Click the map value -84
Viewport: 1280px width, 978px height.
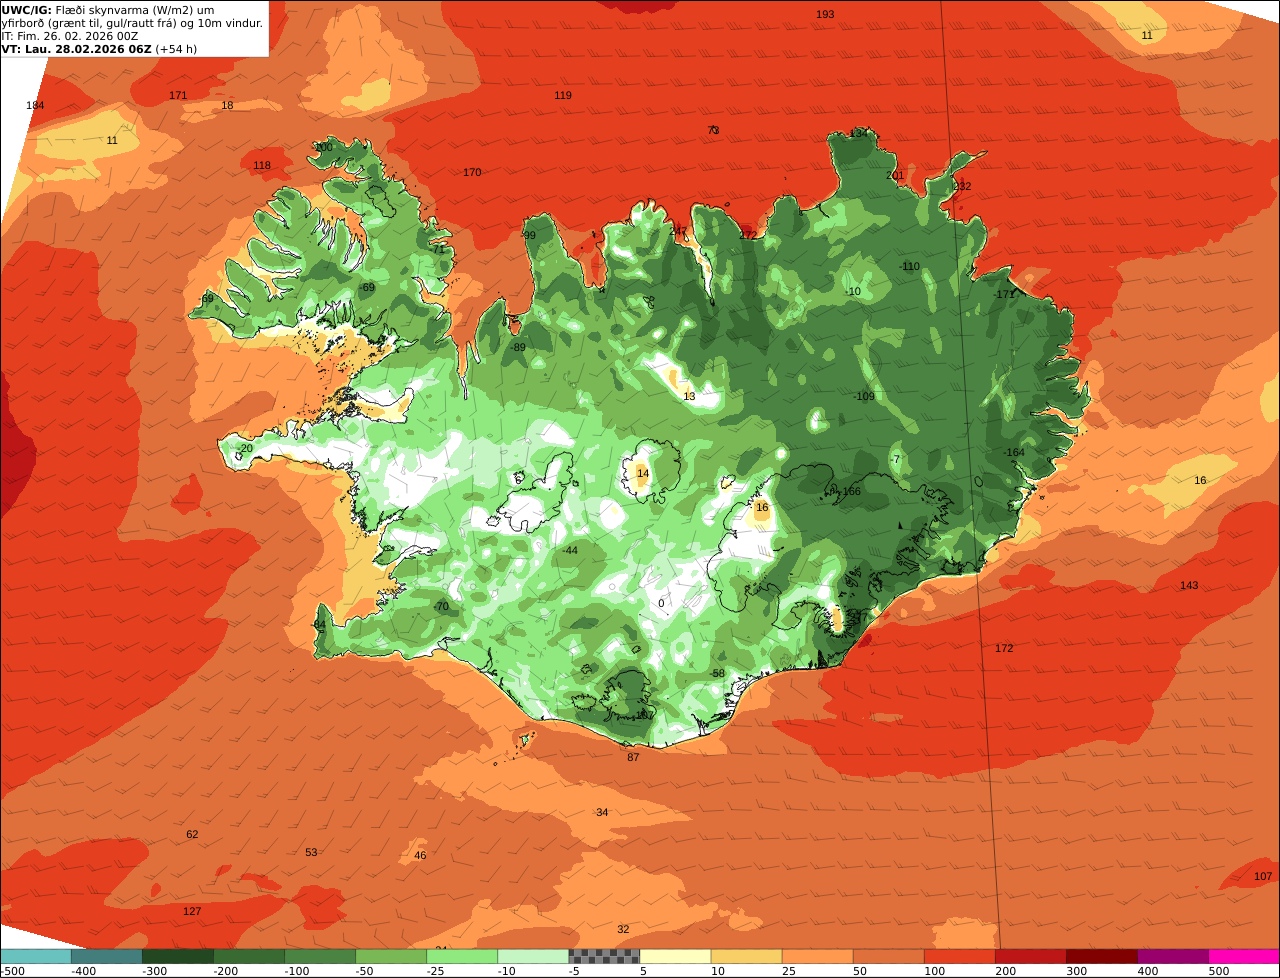(x=319, y=624)
